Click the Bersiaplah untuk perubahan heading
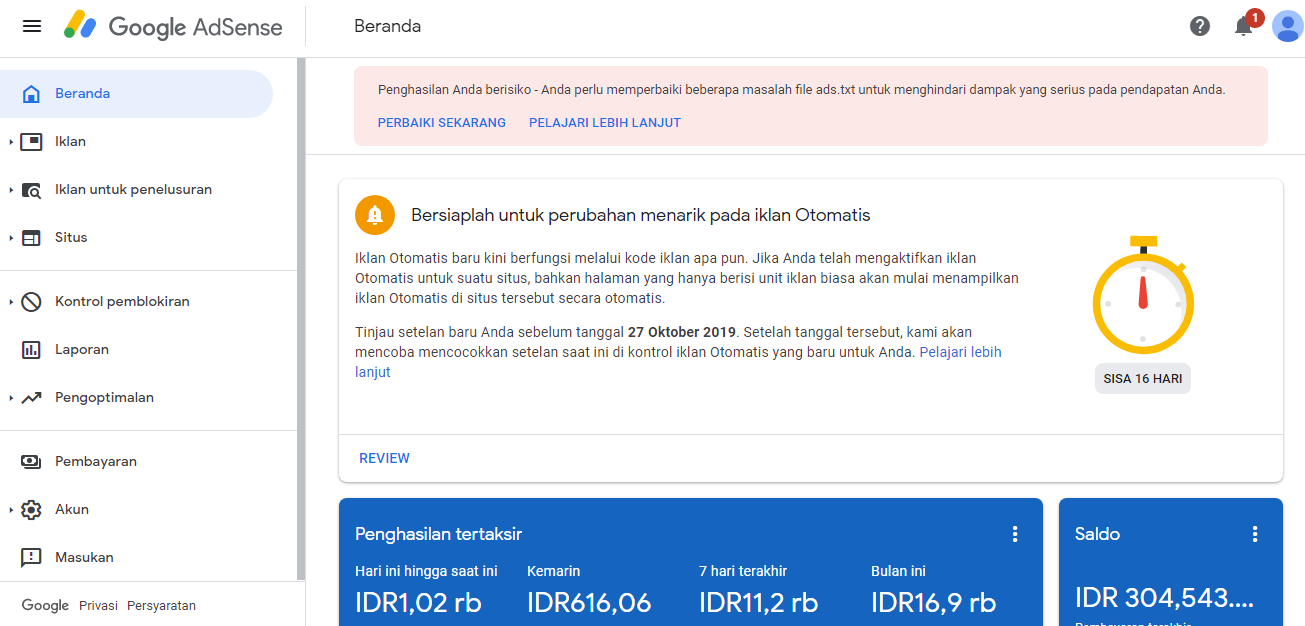This screenshot has width=1305, height=626. click(x=641, y=215)
